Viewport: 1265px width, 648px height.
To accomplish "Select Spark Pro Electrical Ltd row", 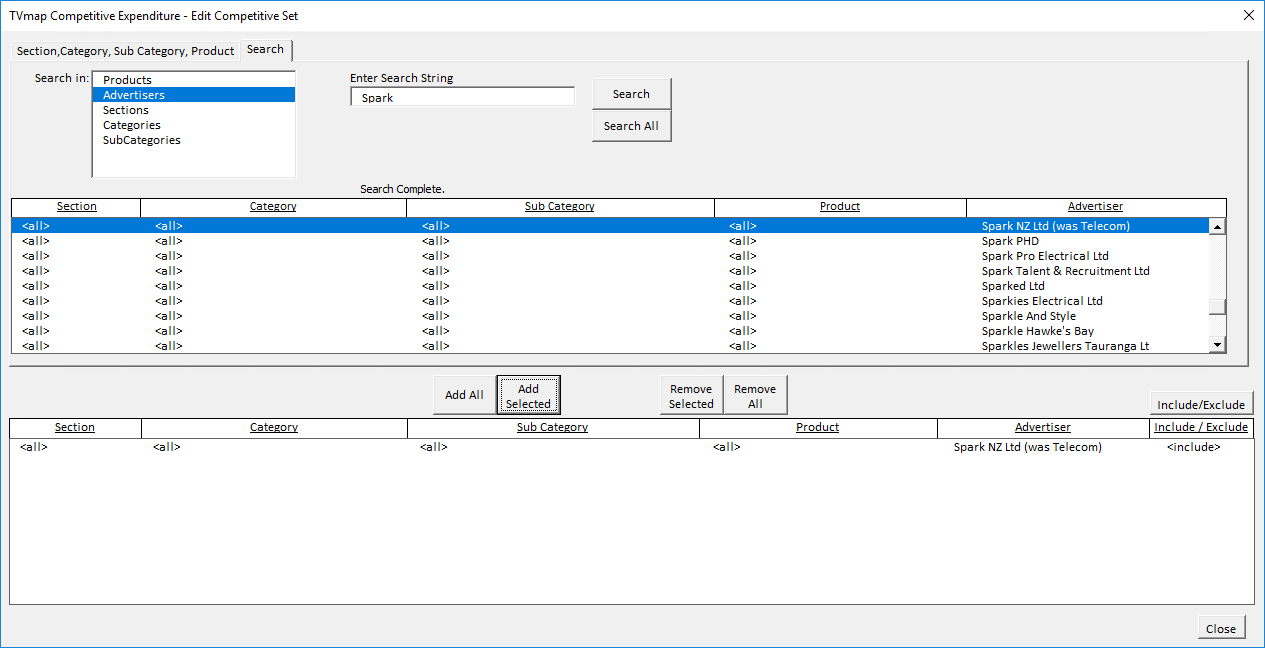I will [x=610, y=256].
